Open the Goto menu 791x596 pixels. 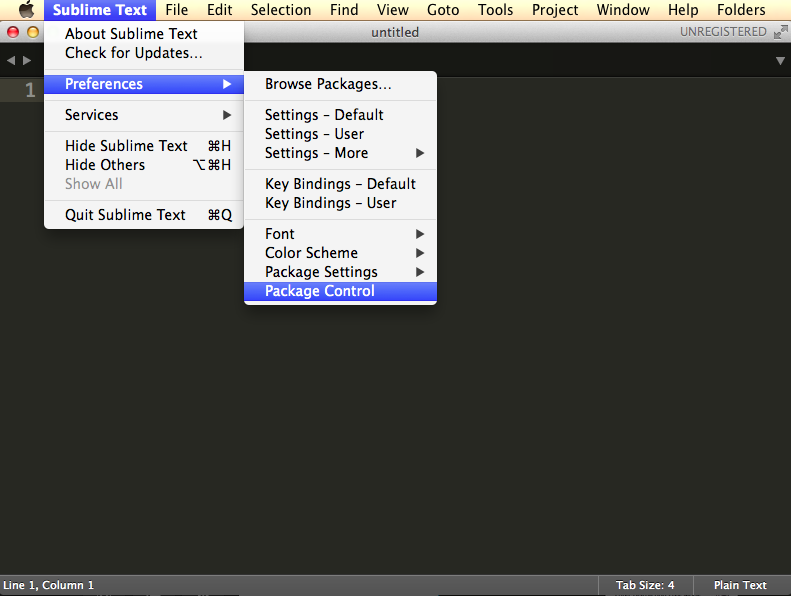point(443,10)
